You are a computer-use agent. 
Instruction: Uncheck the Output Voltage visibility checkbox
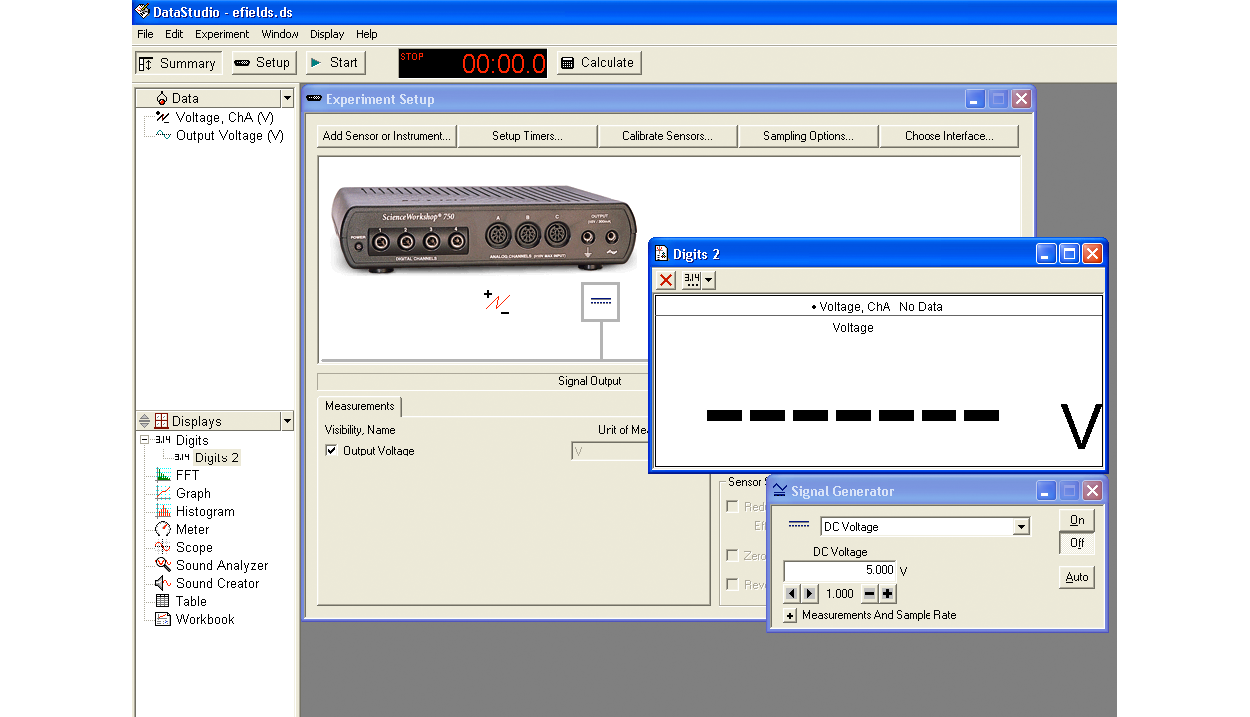pos(331,451)
